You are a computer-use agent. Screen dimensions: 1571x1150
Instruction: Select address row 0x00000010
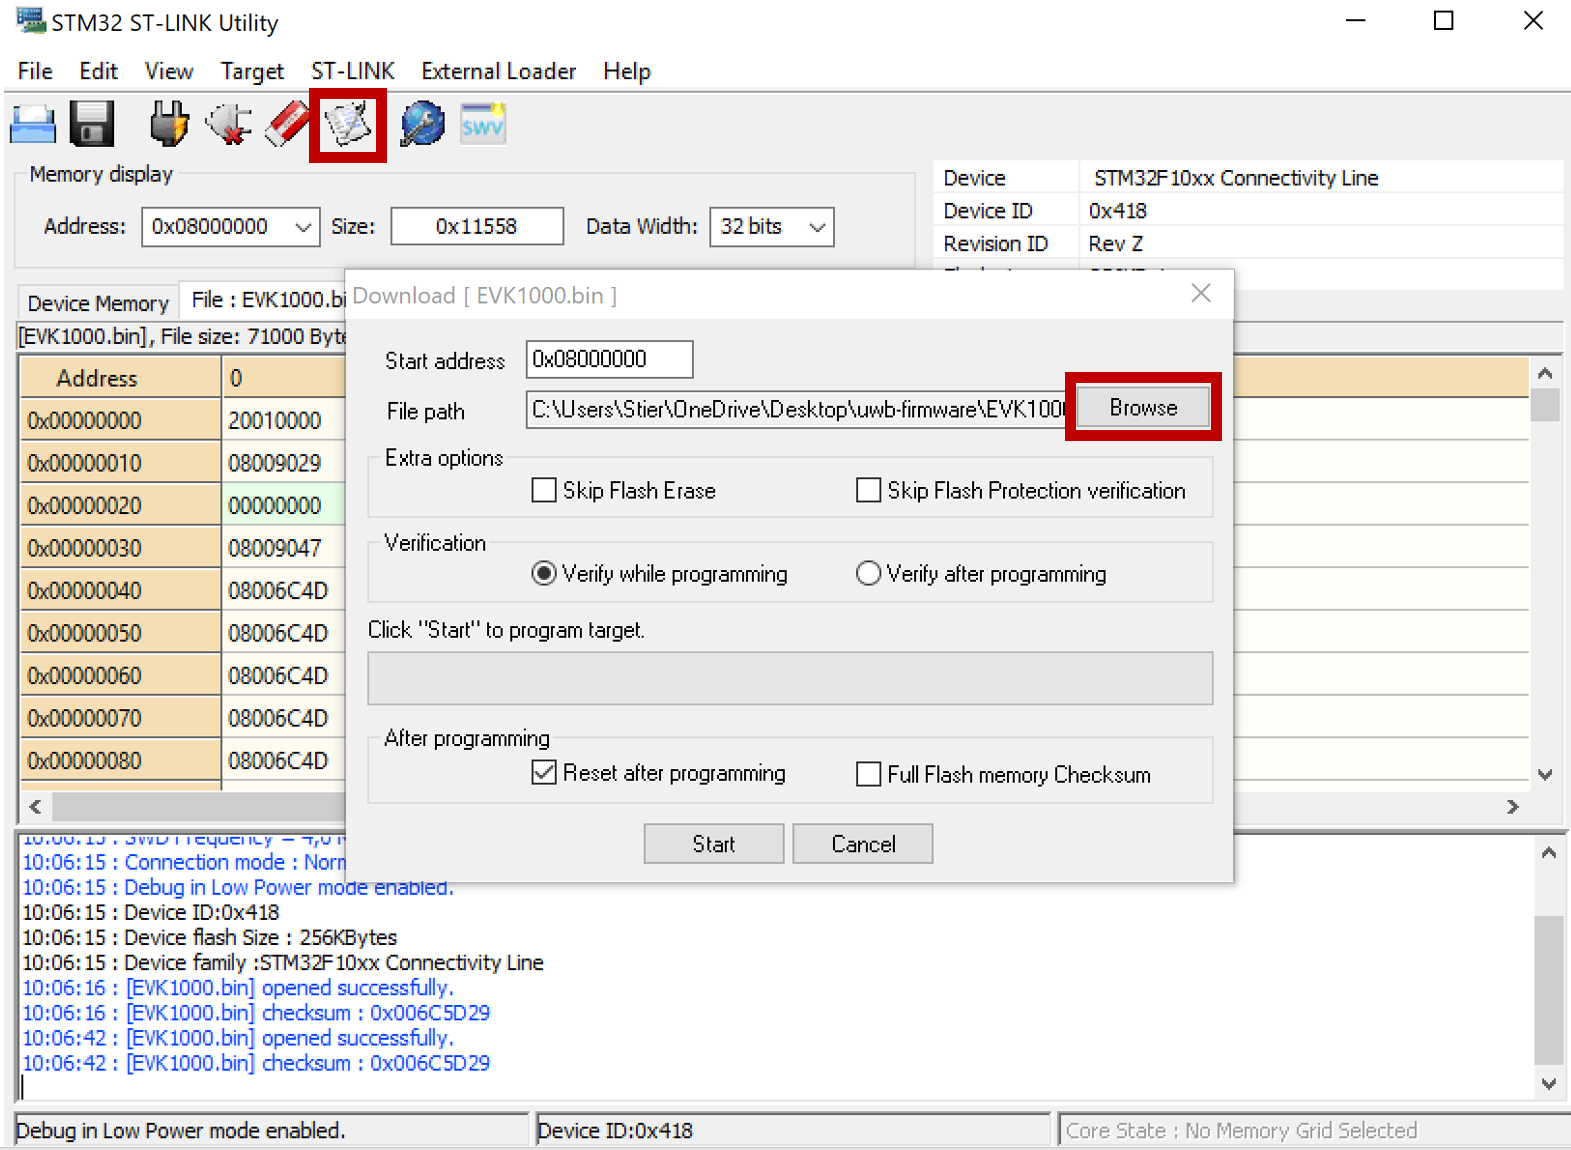[121, 463]
